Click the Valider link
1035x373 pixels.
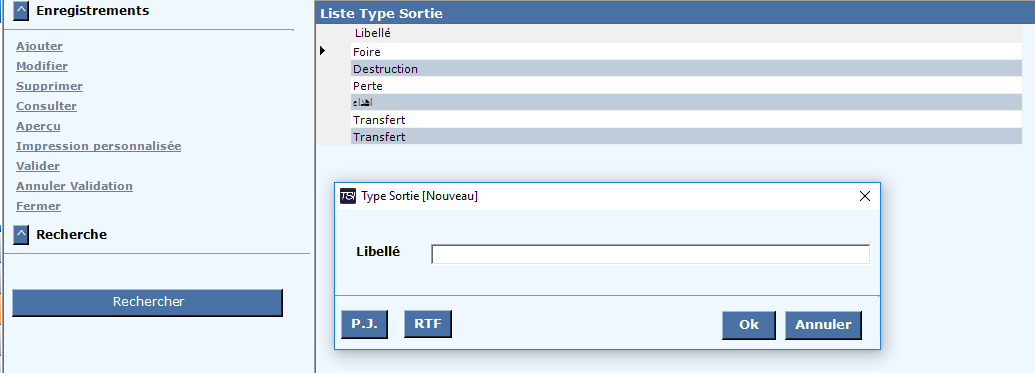38,166
